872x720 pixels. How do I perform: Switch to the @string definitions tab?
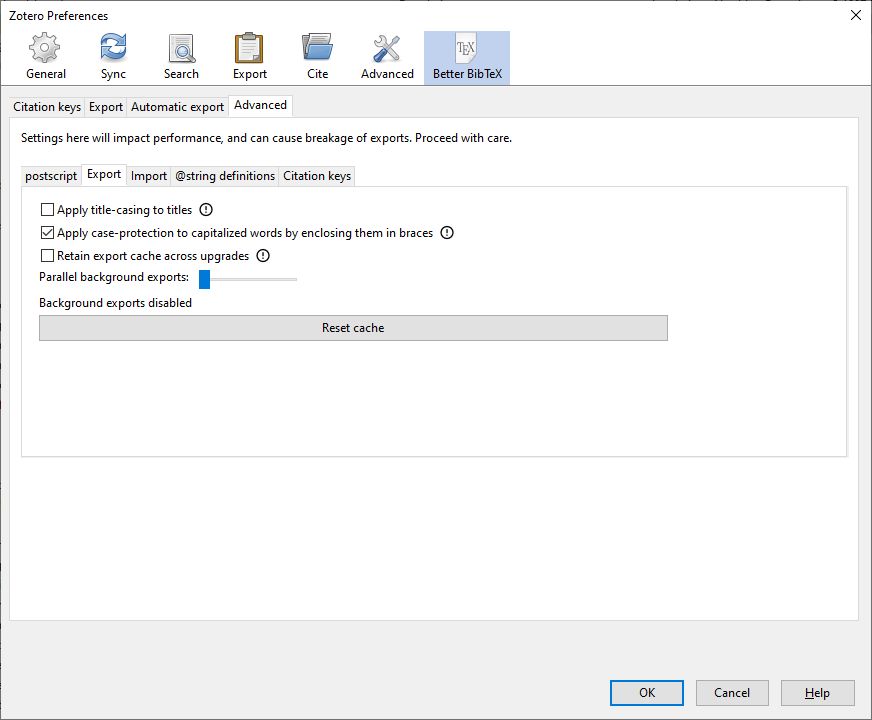point(225,176)
